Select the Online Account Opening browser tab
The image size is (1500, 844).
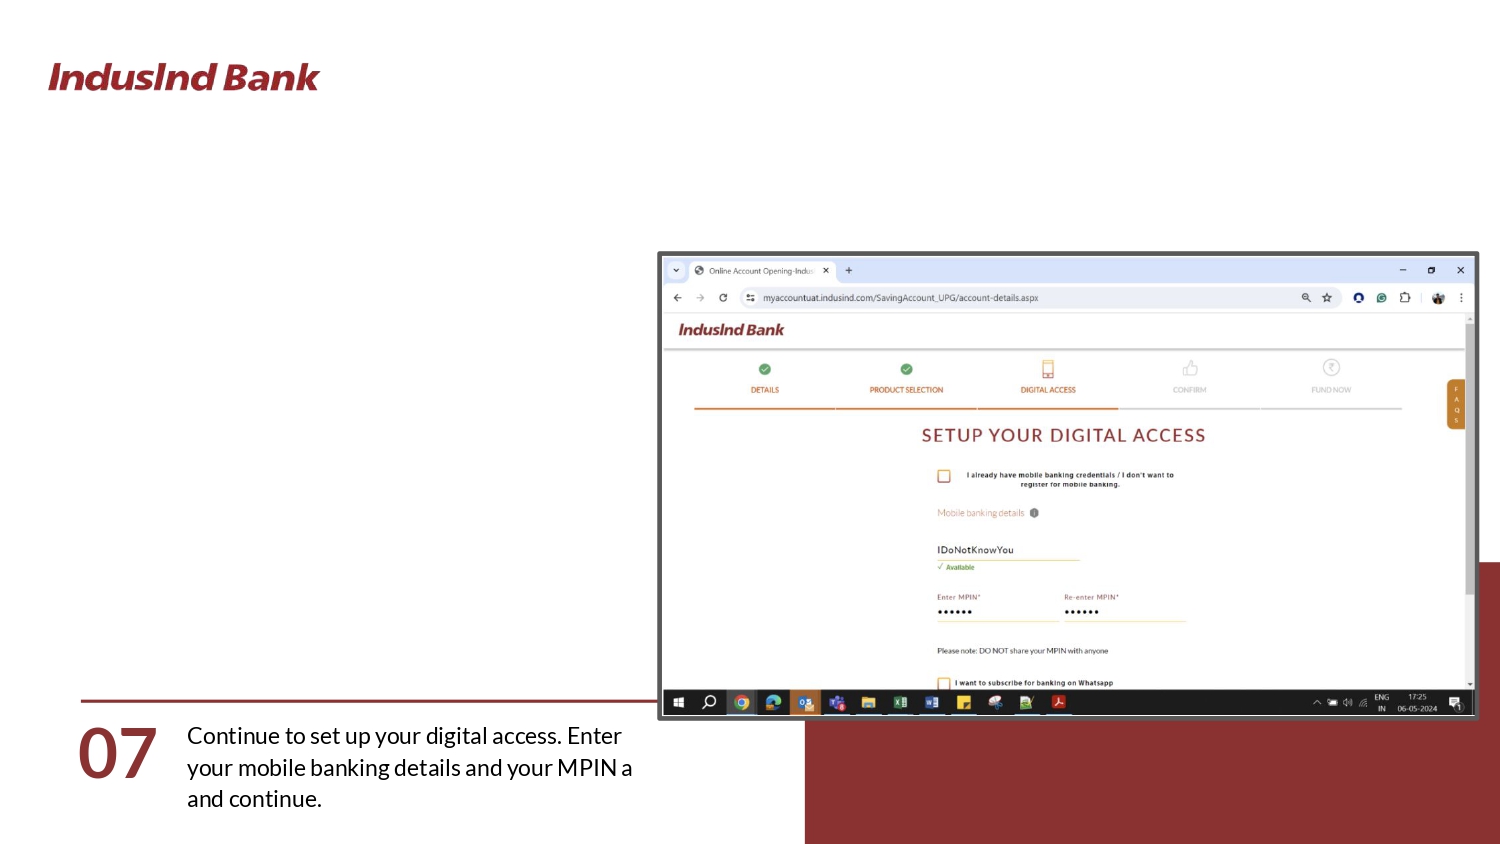(762, 270)
